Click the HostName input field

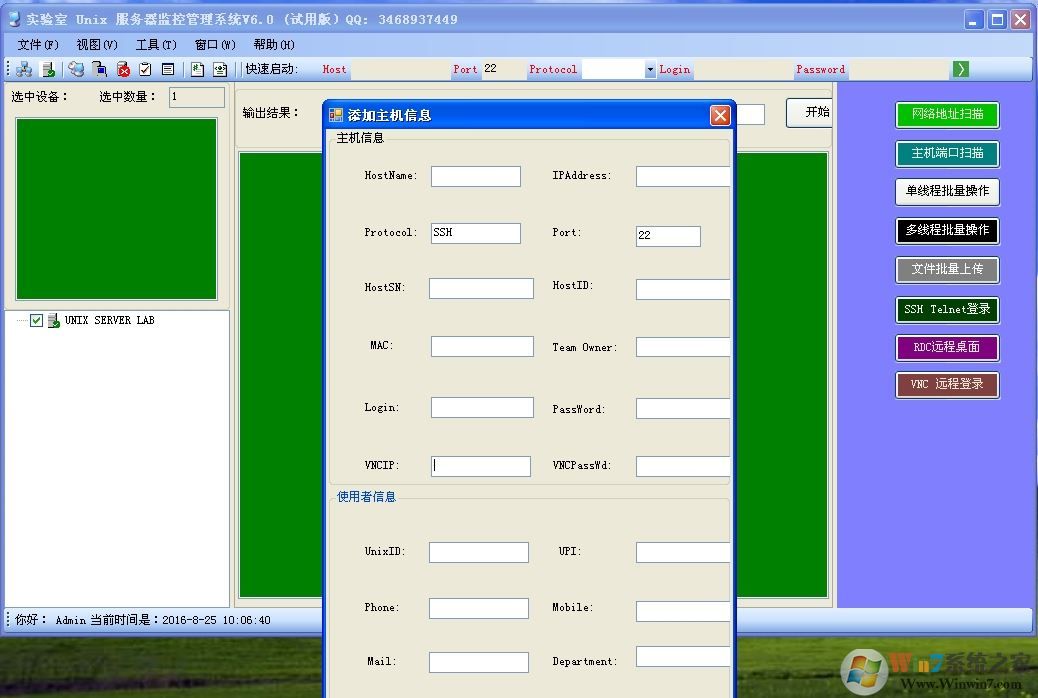click(x=475, y=177)
